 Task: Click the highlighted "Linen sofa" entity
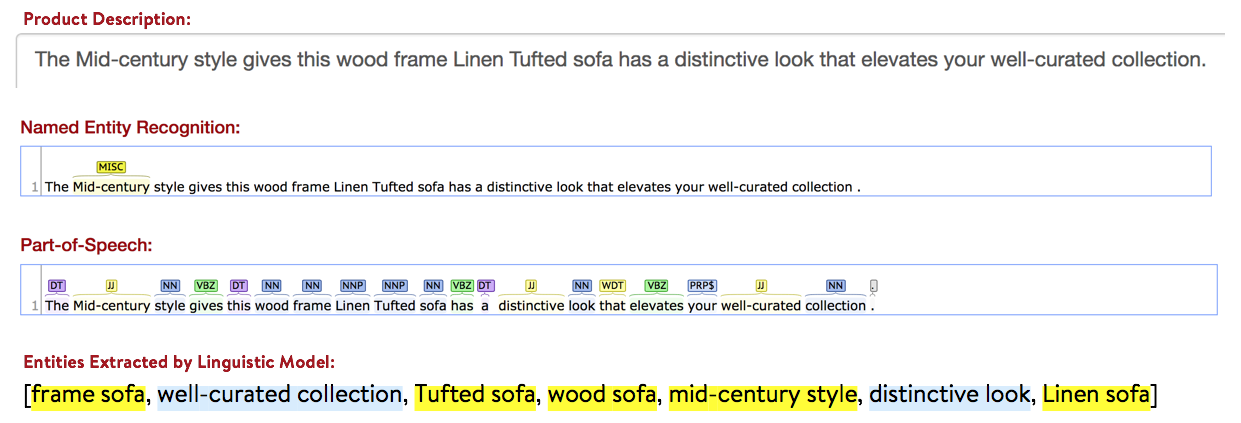click(1096, 396)
